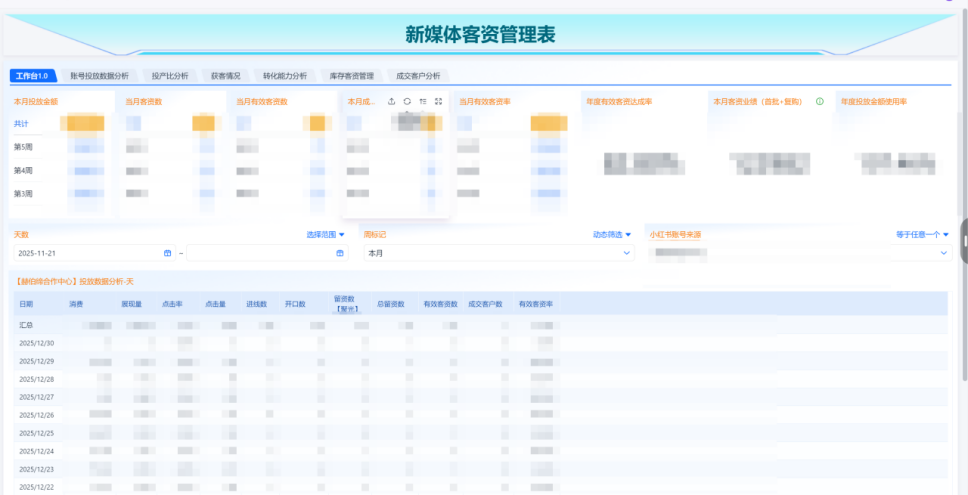The width and height of the screenshot is (968, 495).
Task: Open the start date calendar icon
Action: click(168, 253)
